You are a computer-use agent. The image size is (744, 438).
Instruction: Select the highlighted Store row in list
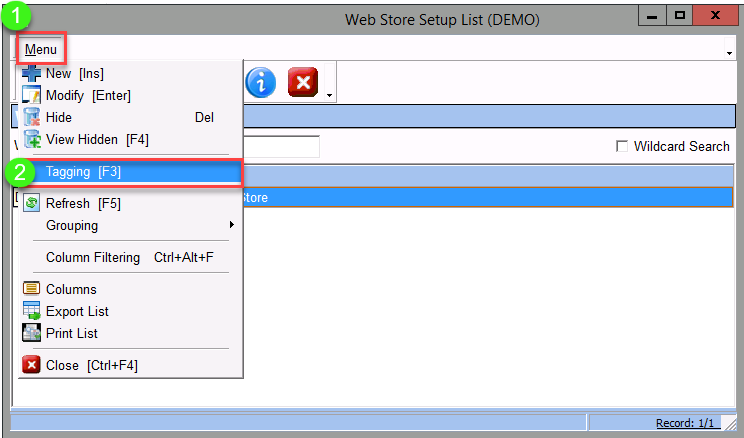click(x=480, y=198)
